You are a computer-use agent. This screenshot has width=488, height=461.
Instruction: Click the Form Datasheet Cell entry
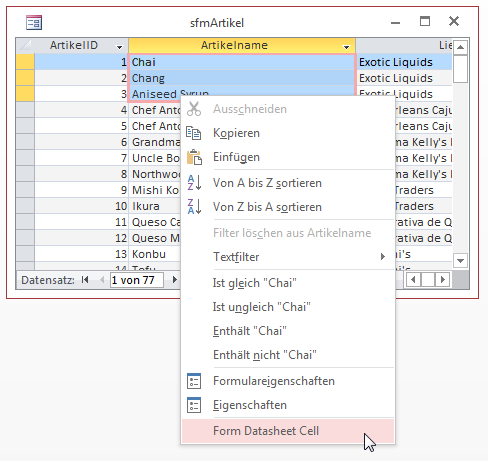pyautogui.click(x=288, y=431)
